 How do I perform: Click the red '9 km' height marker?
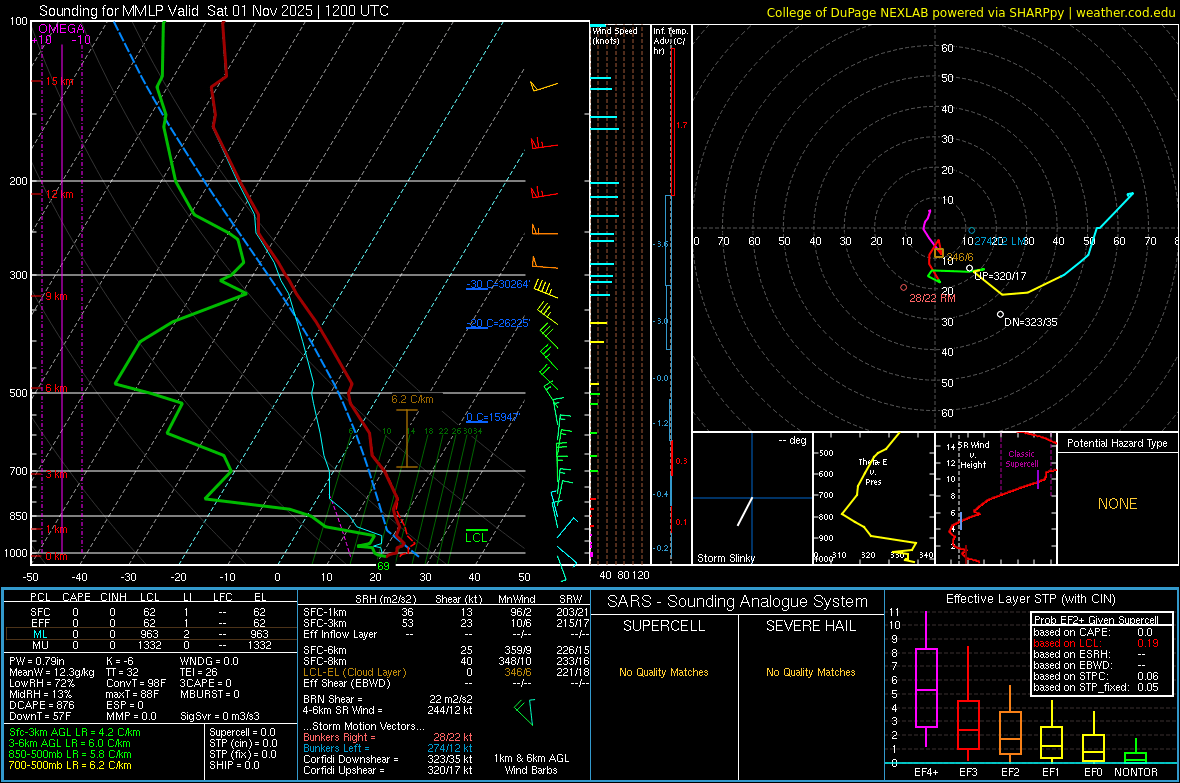pos(56,297)
